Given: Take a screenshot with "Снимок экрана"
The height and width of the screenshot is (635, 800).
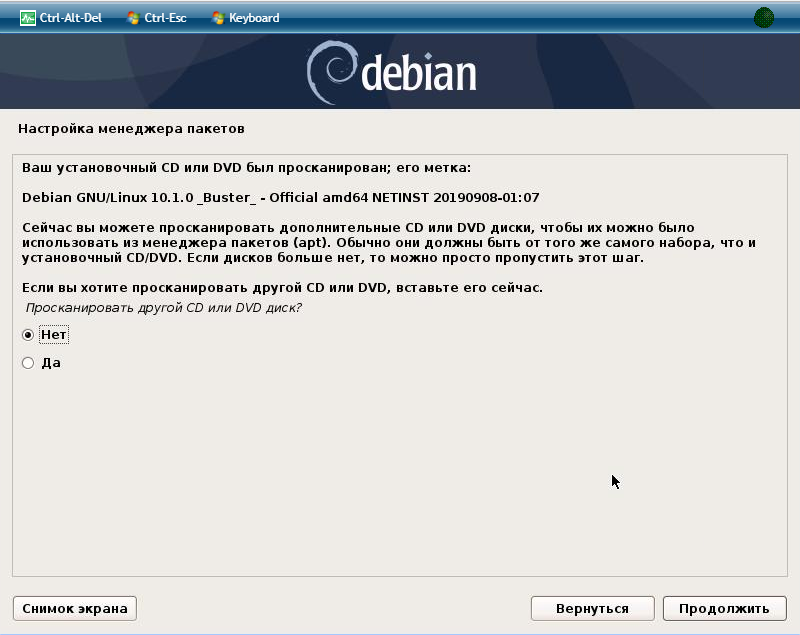Looking at the screenshot, I should (75, 608).
